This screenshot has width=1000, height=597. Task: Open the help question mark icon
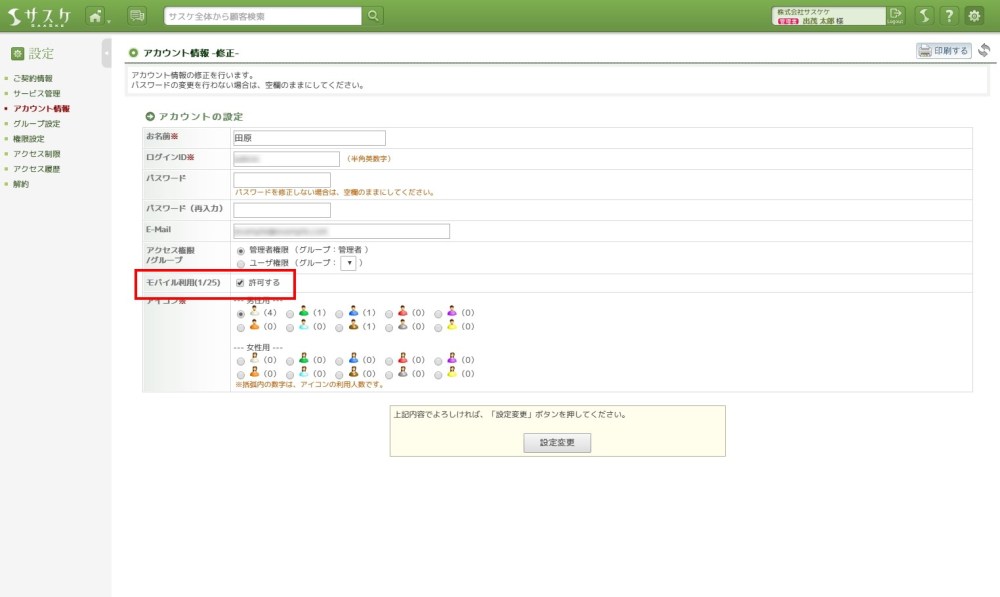948,16
